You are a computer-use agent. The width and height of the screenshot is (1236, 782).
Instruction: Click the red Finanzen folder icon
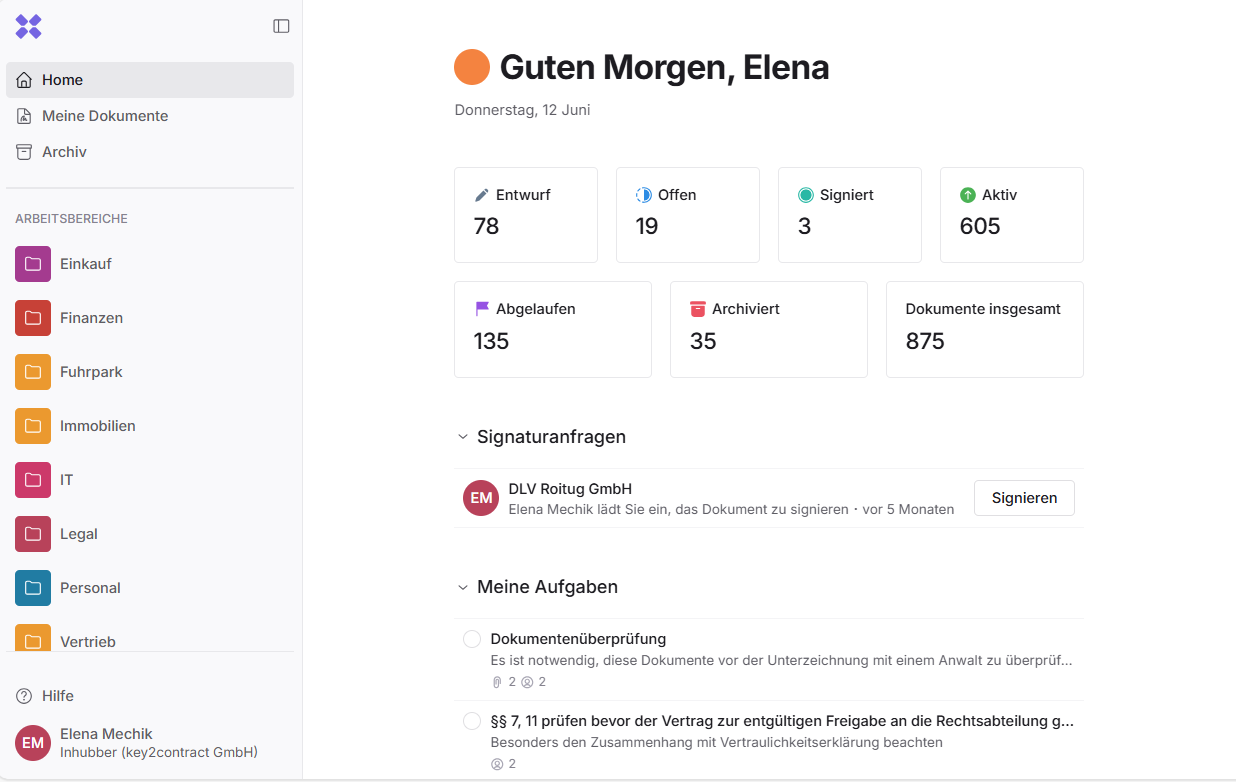click(x=33, y=318)
